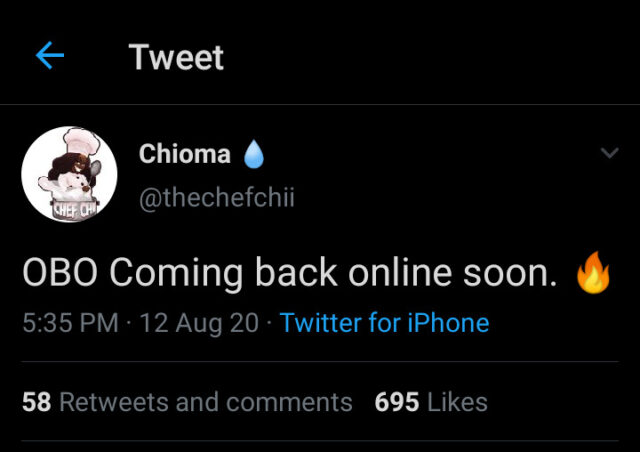Select the Chioma display name

(184, 154)
